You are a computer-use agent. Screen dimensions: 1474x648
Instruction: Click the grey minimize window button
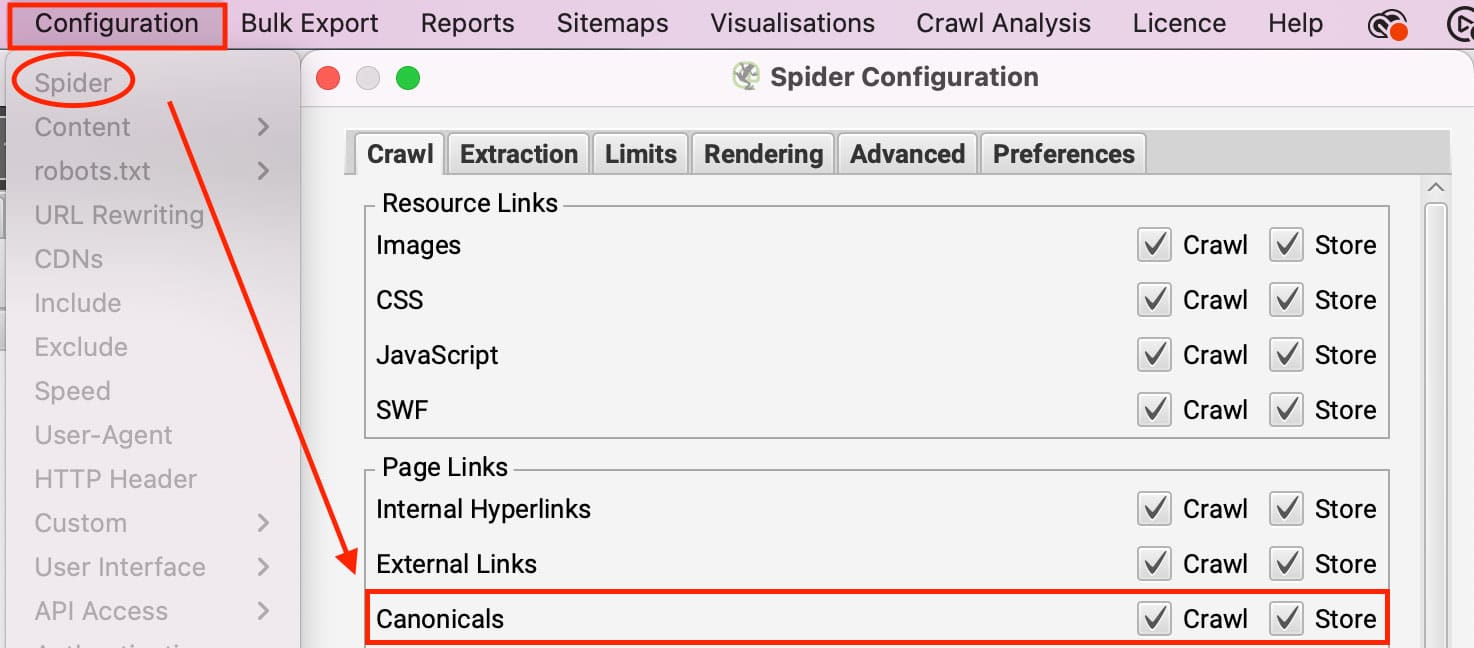coord(368,78)
